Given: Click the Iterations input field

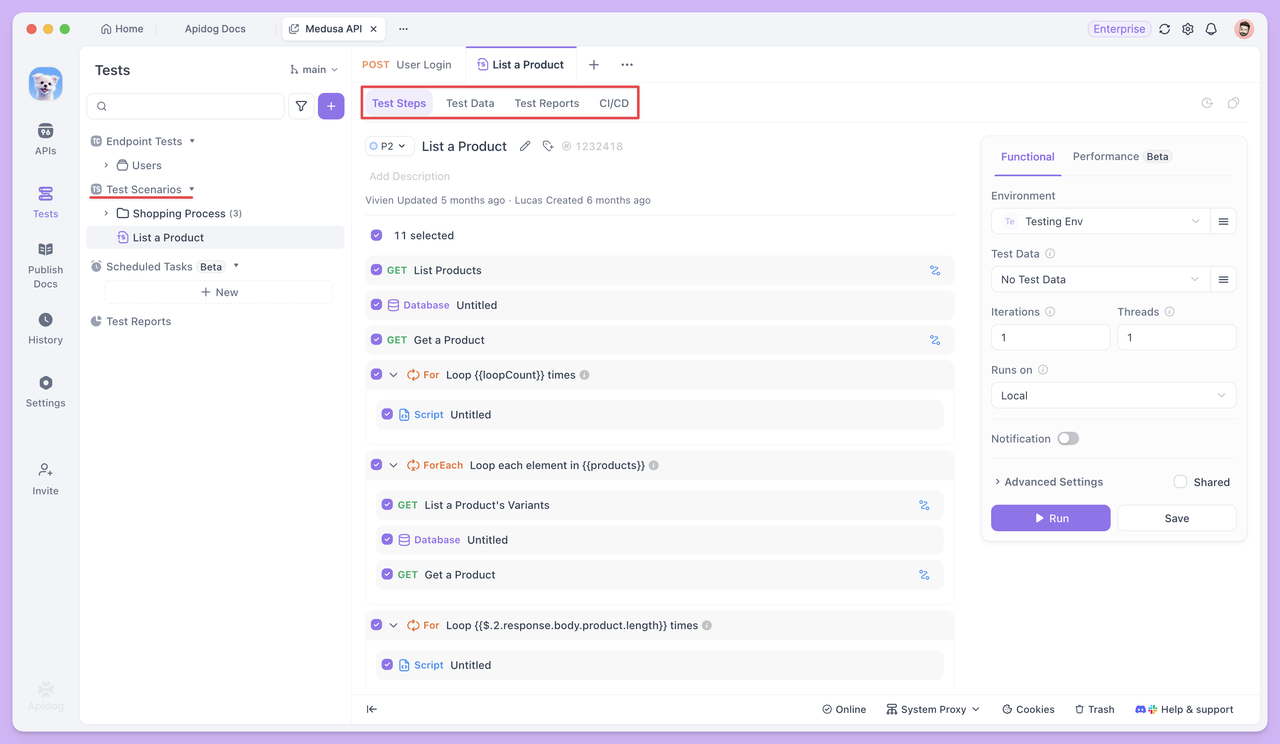Looking at the screenshot, I should 1050,338.
